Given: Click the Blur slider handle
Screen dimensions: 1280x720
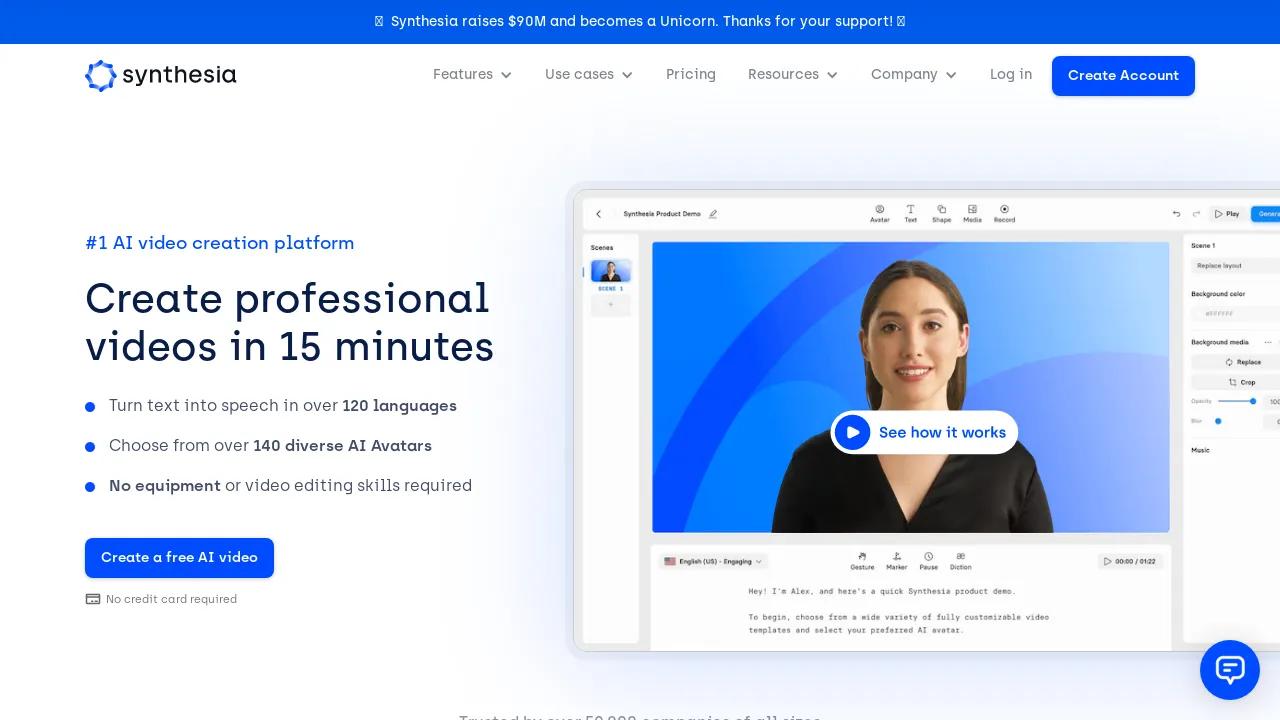Looking at the screenshot, I should point(1218,421).
